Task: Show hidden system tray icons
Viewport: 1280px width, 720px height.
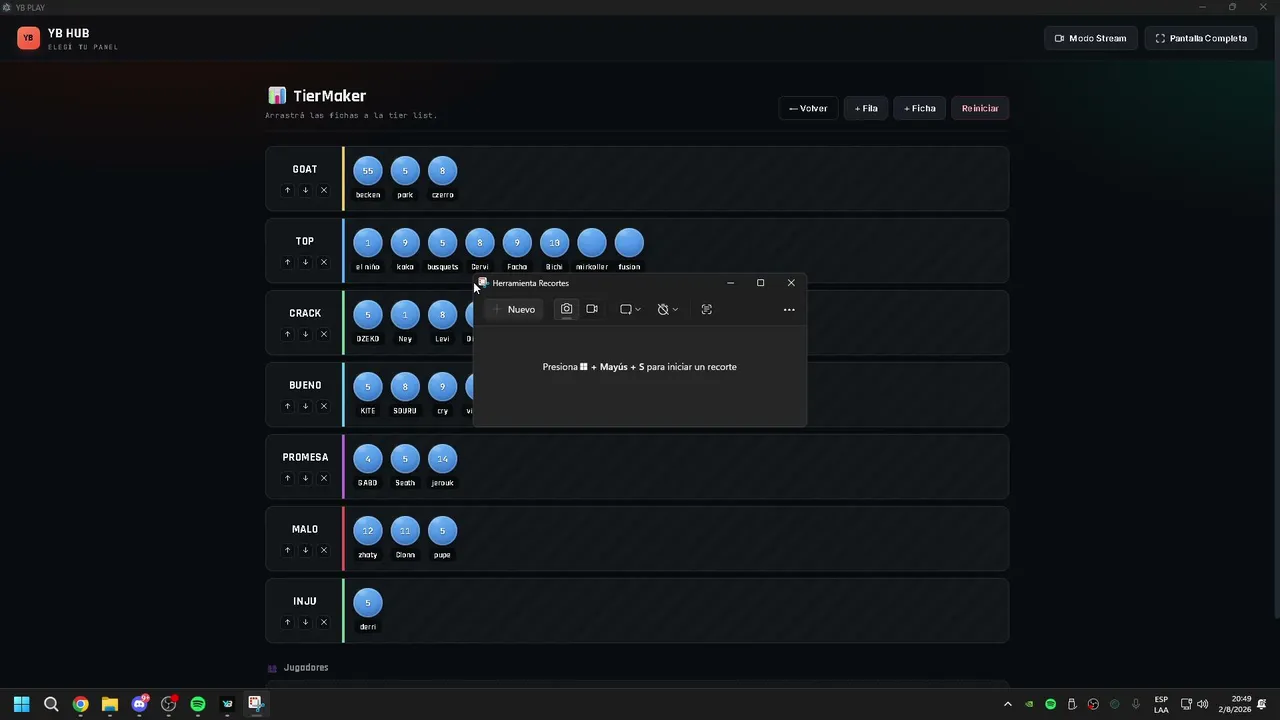Action: (x=1007, y=704)
